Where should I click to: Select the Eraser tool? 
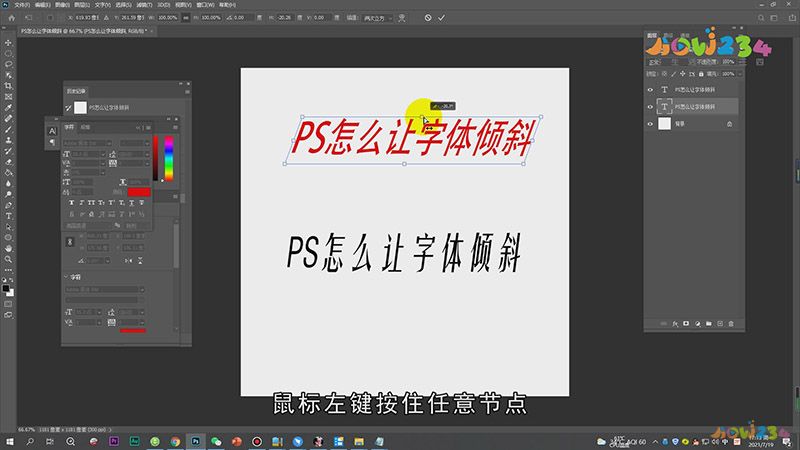pyautogui.click(x=8, y=162)
